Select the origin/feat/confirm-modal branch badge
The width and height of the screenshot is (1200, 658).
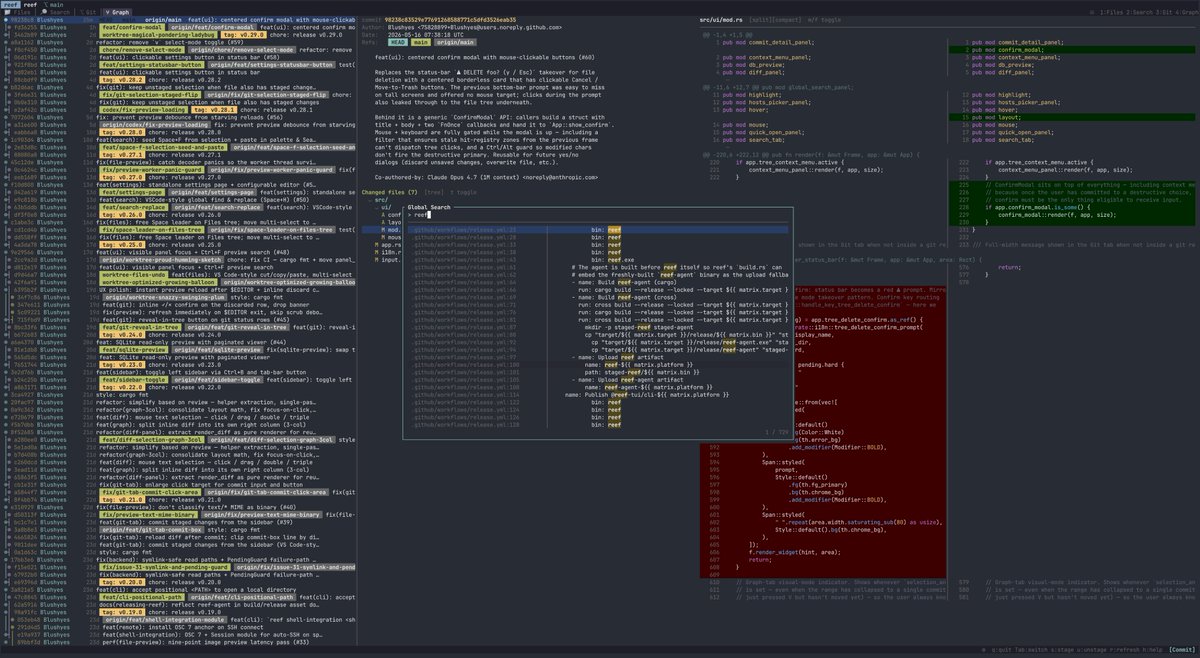[x=213, y=27]
